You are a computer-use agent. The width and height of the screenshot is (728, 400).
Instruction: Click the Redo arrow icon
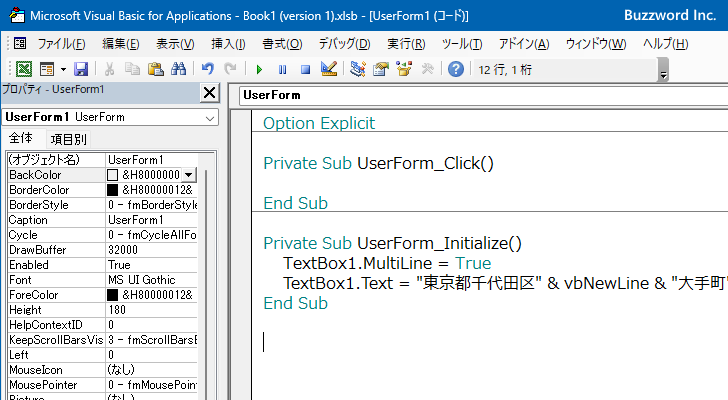[230, 69]
